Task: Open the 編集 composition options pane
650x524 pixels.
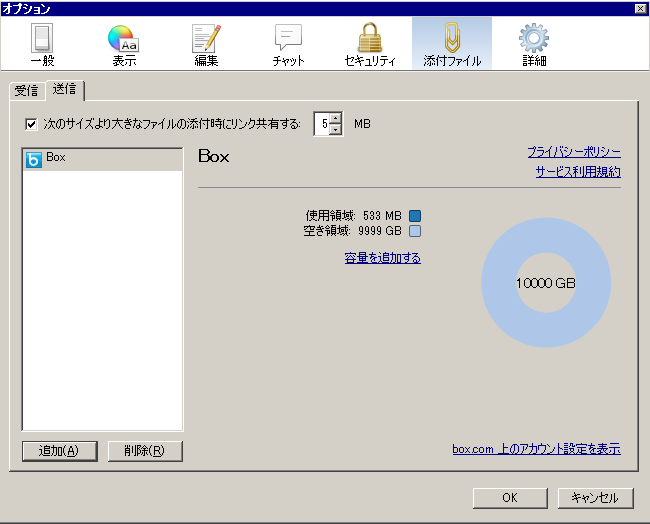Action: pyautogui.click(x=206, y=44)
